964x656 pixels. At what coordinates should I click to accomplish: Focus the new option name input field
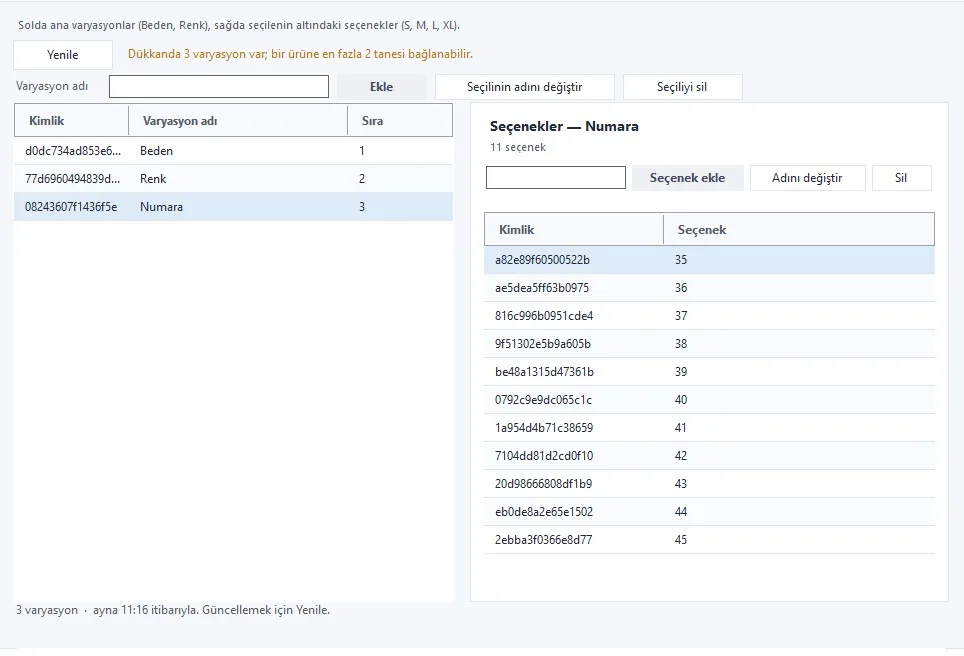pyautogui.click(x=556, y=178)
